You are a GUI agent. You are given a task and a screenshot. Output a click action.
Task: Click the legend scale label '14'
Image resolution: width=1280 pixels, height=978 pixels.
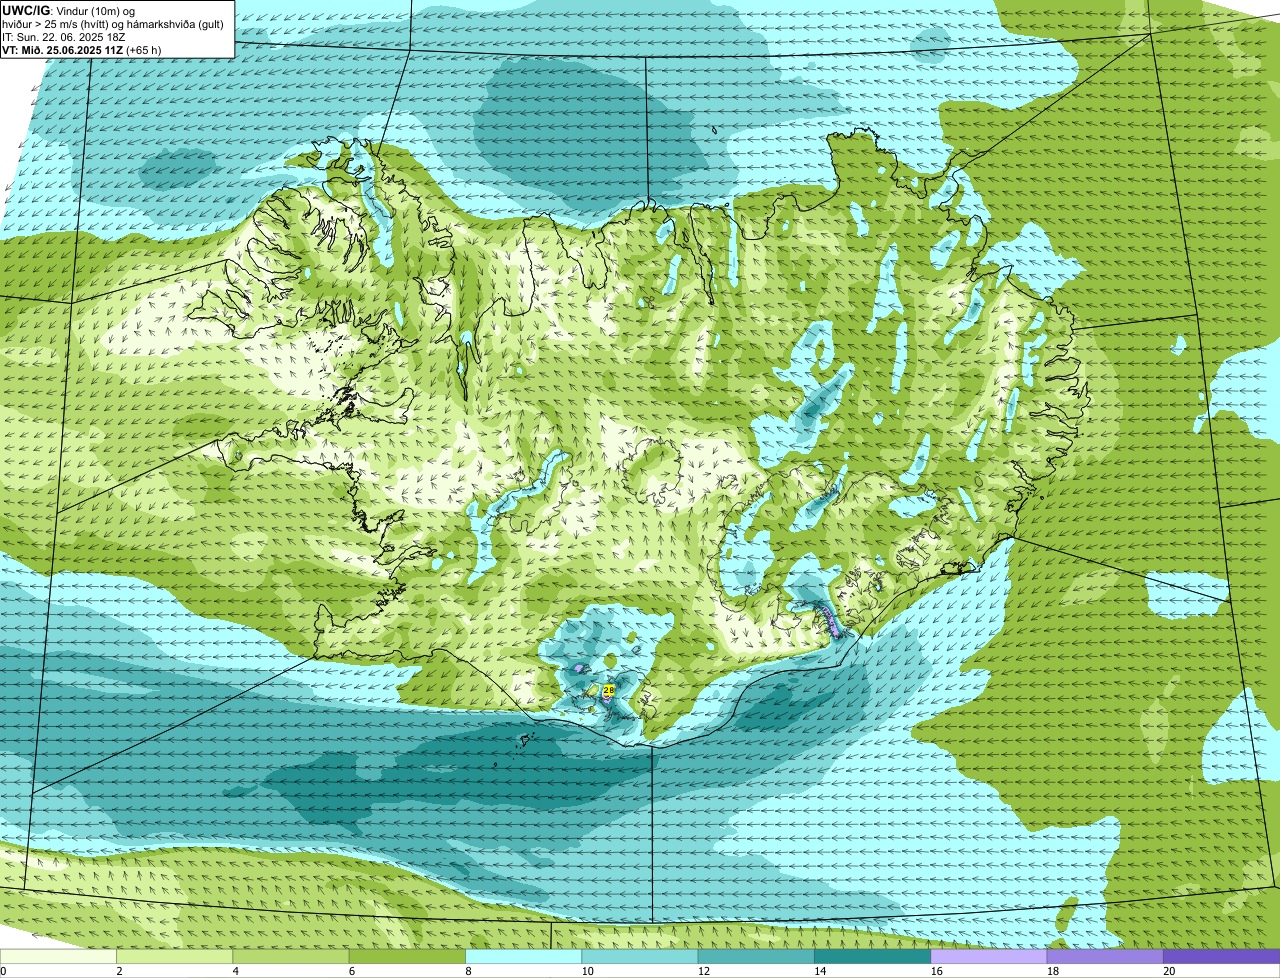point(820,971)
